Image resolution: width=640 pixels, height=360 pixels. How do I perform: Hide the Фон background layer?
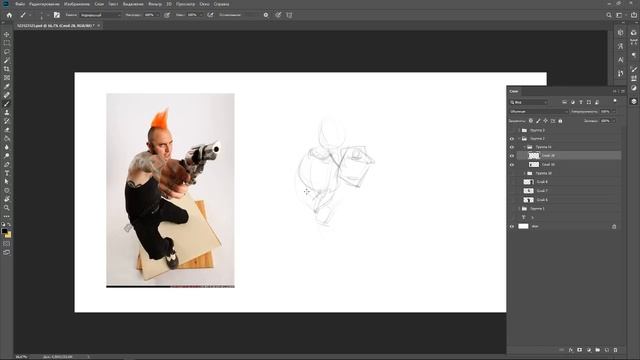512,226
